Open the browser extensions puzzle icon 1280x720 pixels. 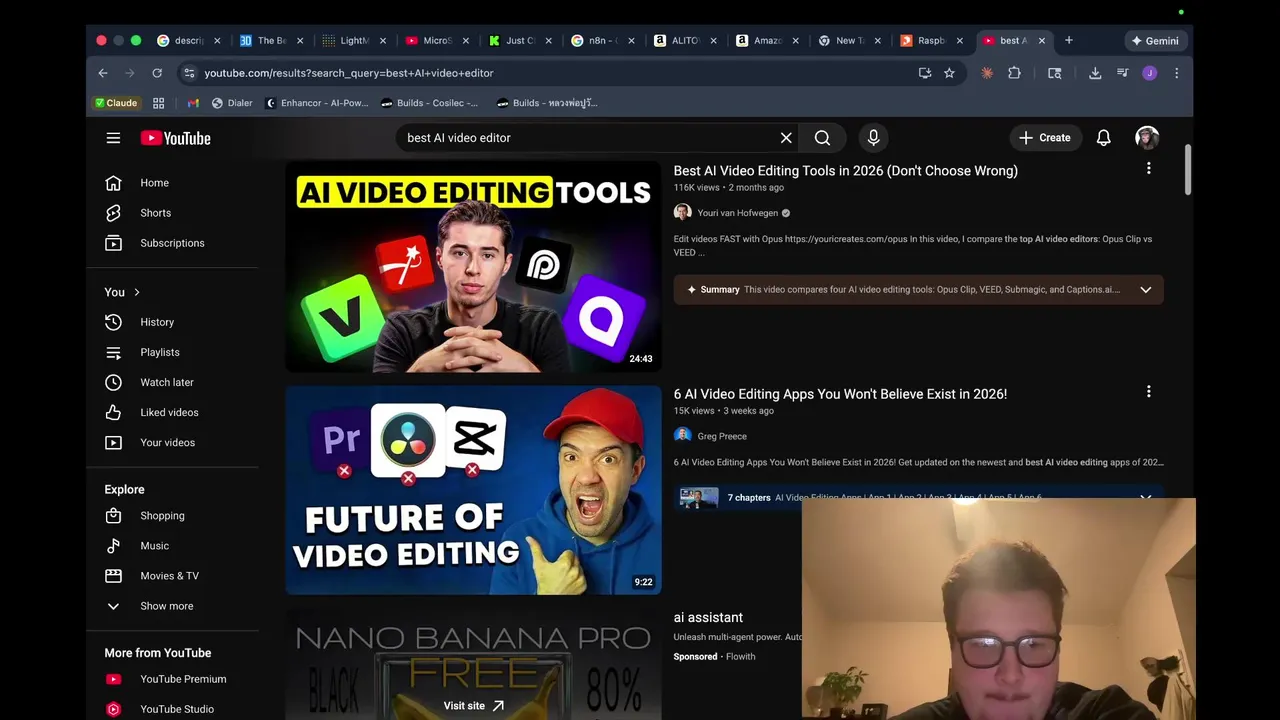coord(1014,73)
